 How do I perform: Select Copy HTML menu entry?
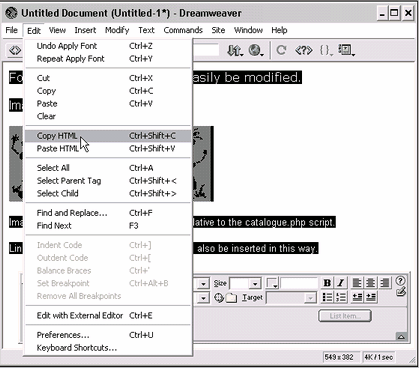click(108, 136)
